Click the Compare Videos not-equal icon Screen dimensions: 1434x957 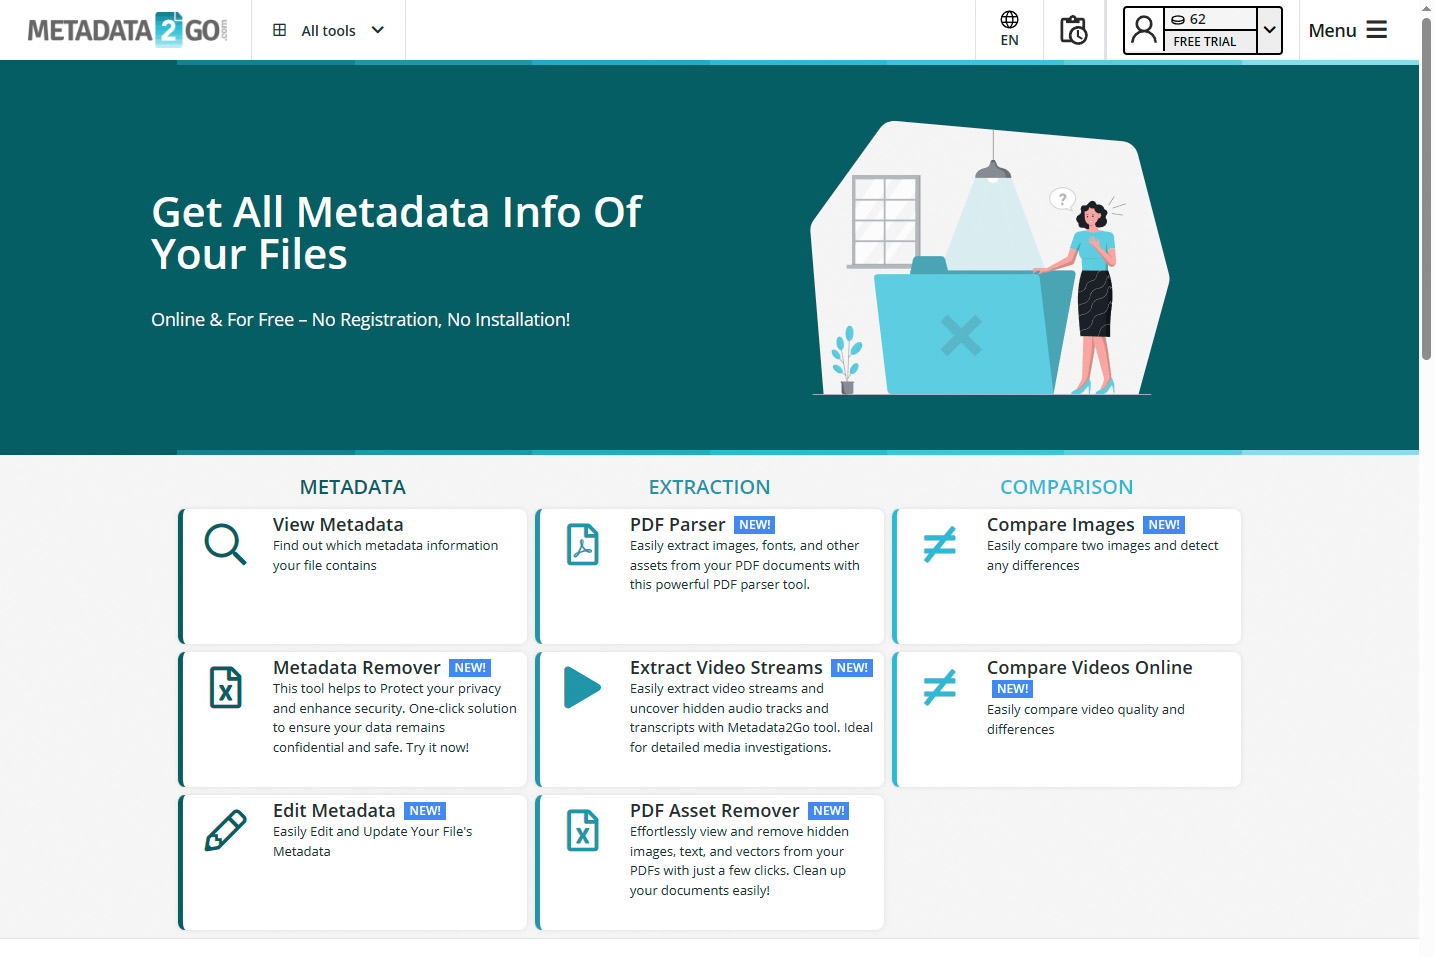[x=940, y=687]
